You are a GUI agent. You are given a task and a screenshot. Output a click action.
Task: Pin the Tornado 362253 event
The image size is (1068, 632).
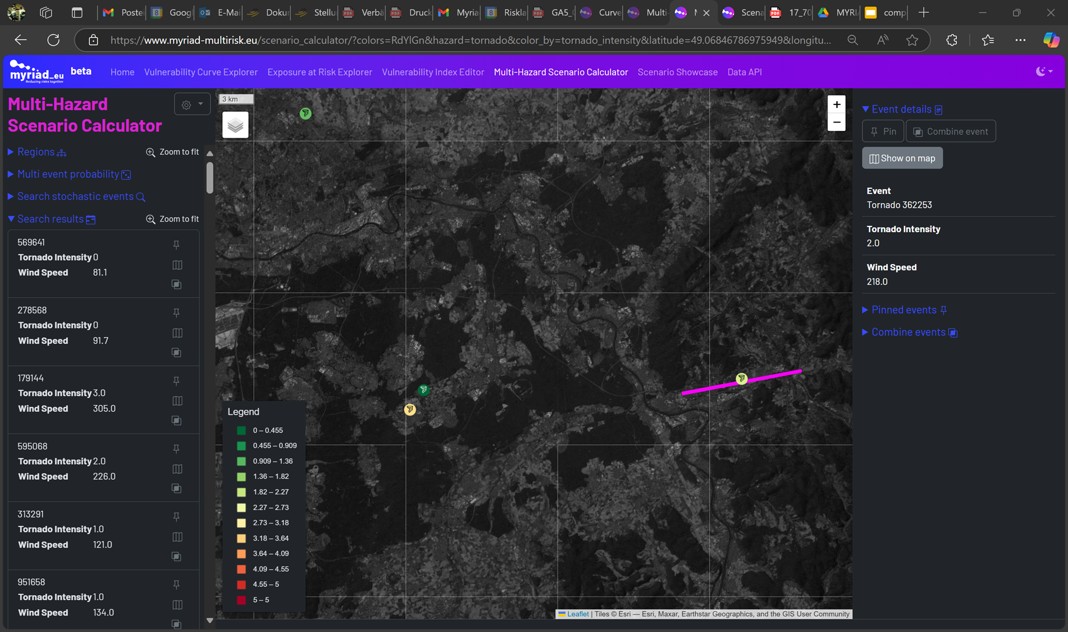[883, 131]
